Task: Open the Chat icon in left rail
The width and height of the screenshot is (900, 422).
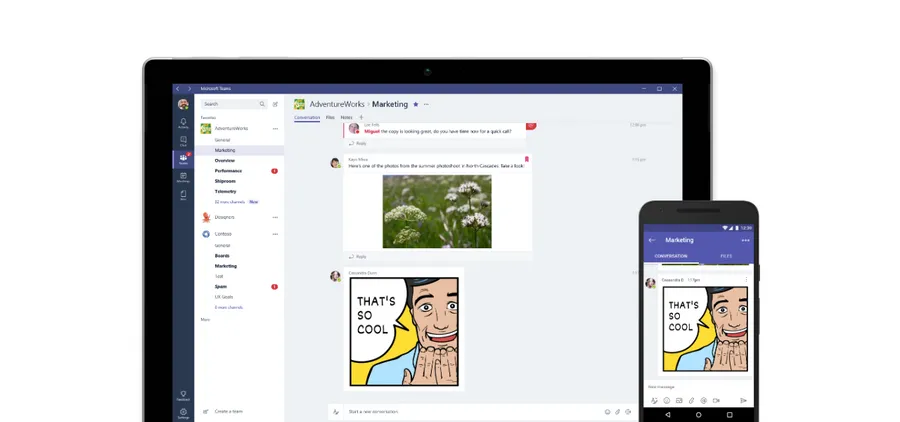Action: tap(183, 141)
